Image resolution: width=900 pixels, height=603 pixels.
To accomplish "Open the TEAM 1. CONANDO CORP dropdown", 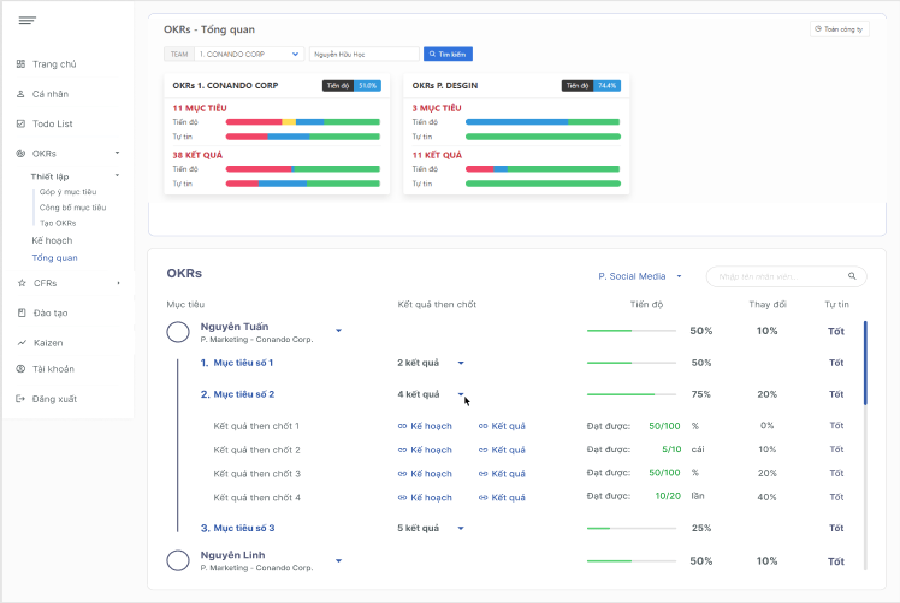I will 249,54.
